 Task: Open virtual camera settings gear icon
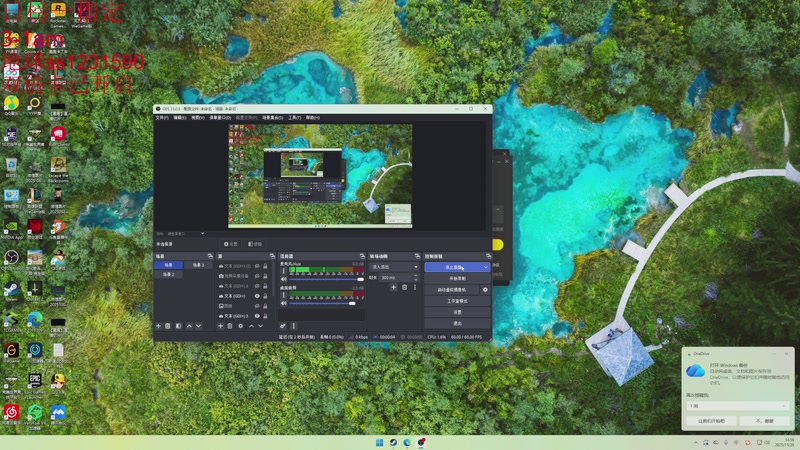485,290
